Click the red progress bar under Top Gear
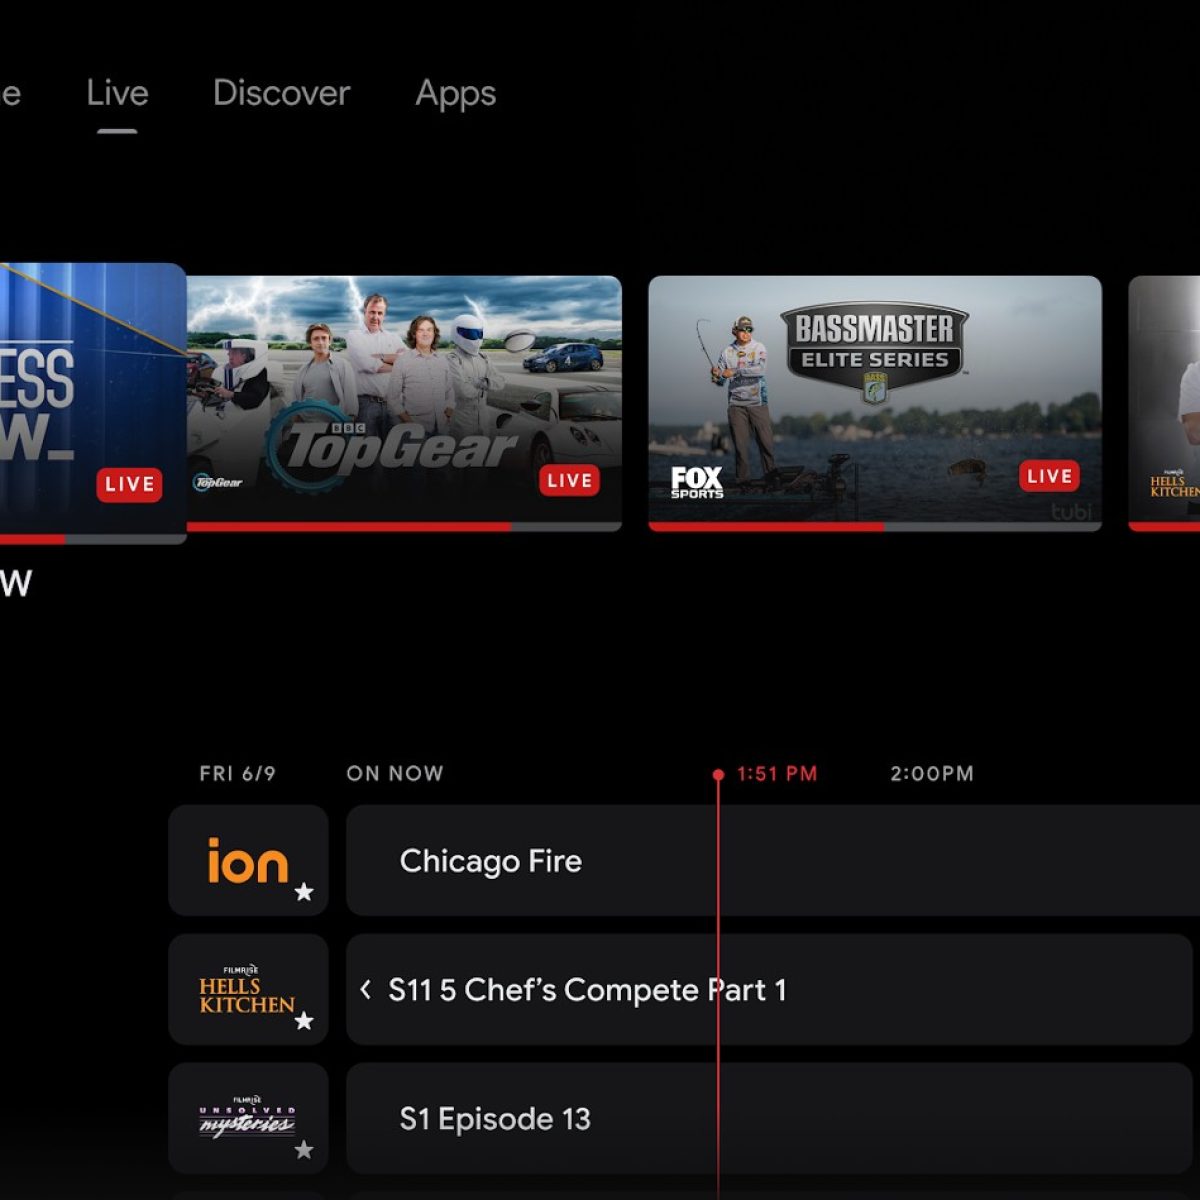The width and height of the screenshot is (1200, 1200). [350, 526]
